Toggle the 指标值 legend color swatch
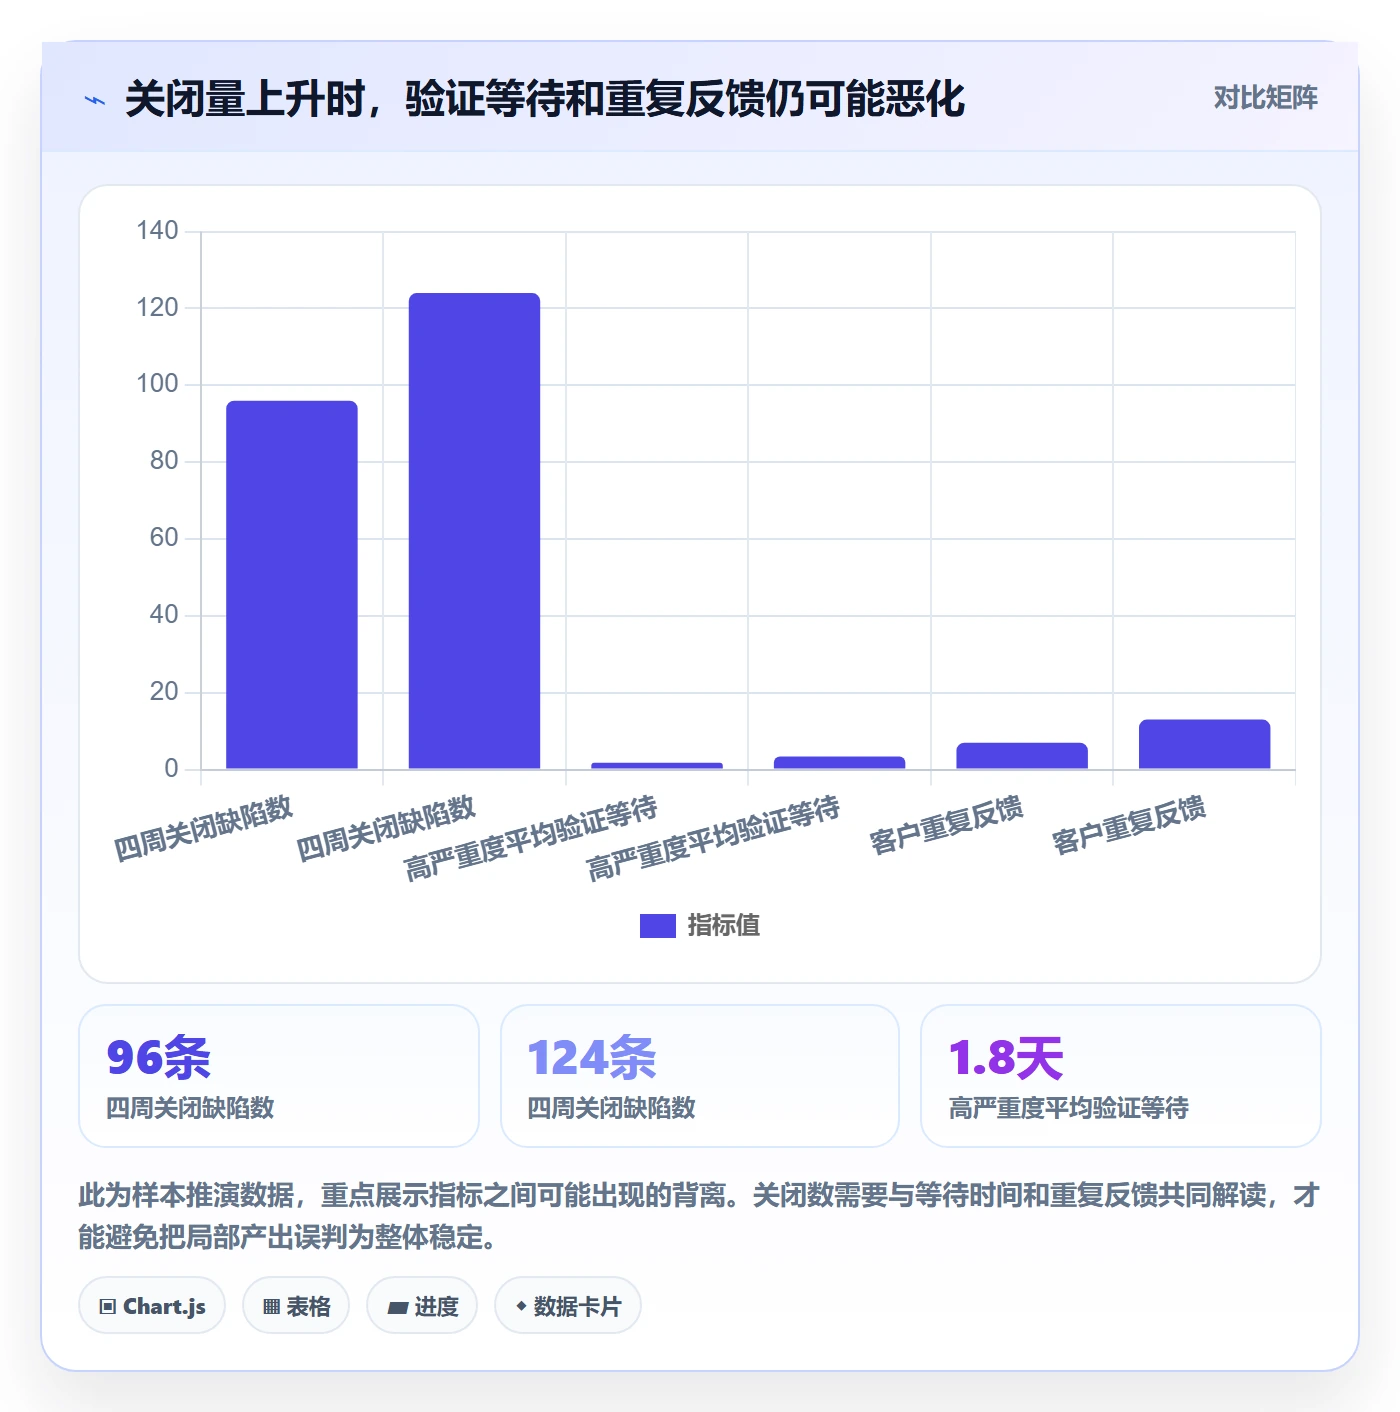 657,926
